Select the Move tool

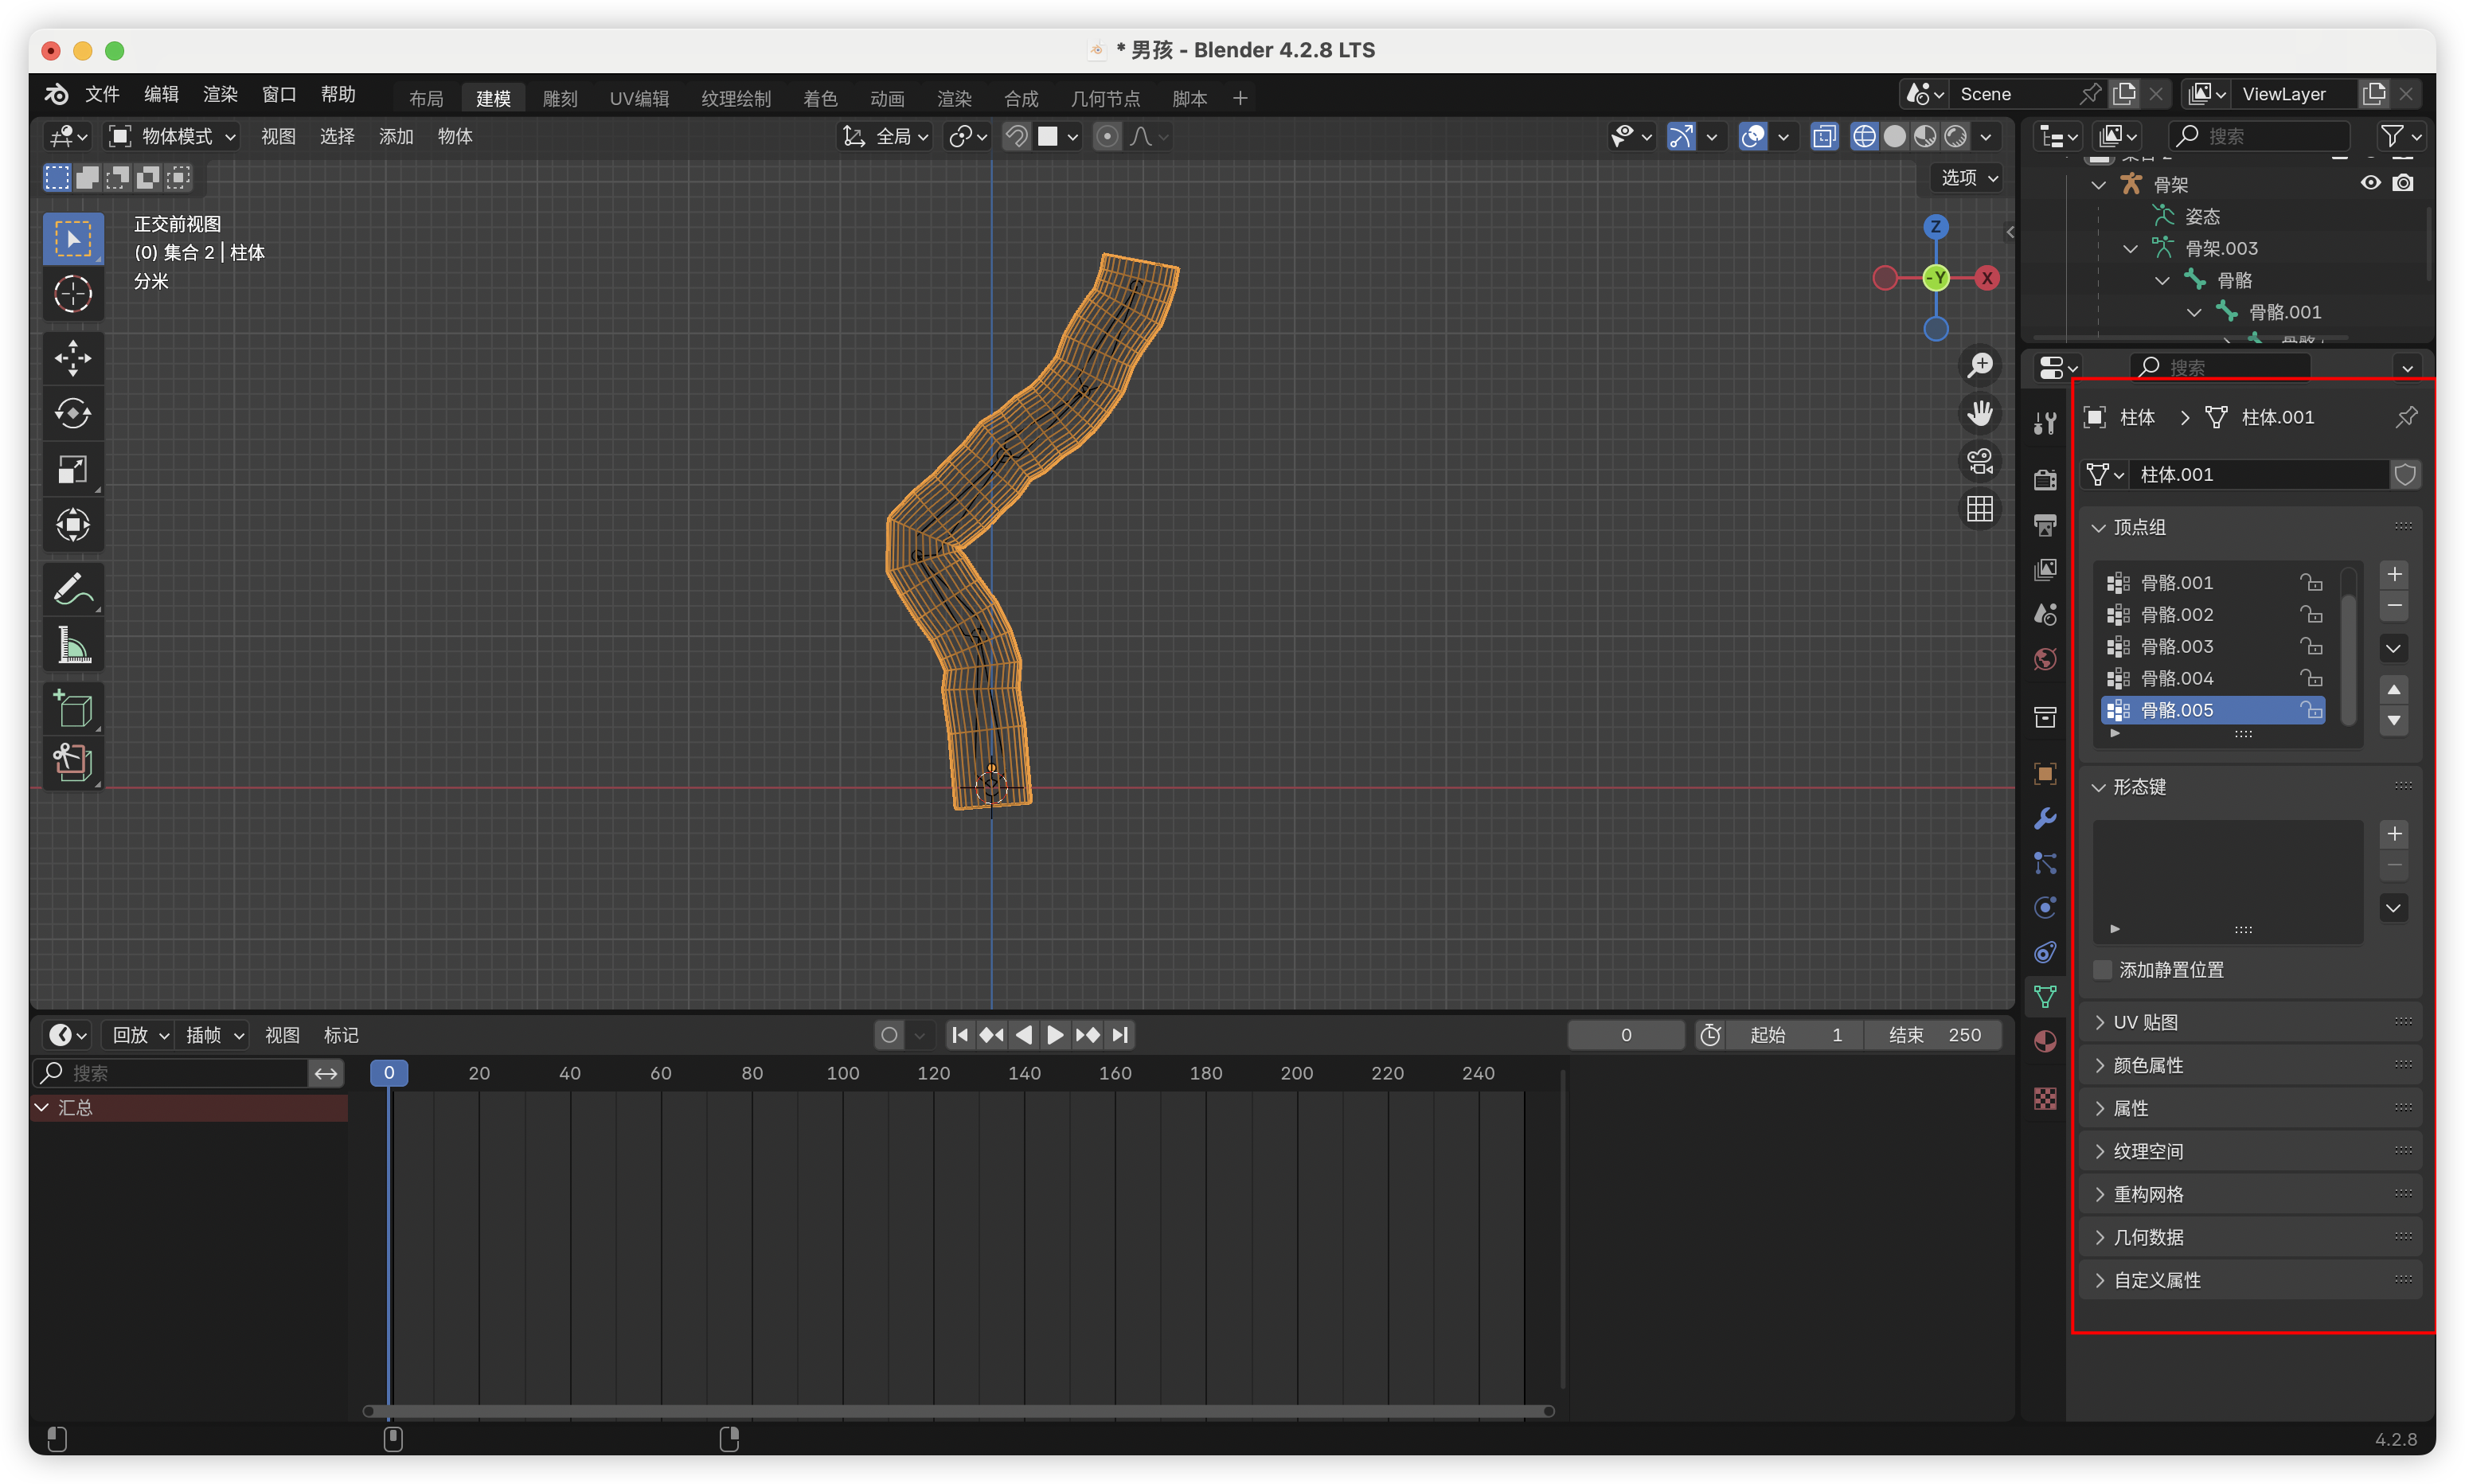tap(73, 358)
